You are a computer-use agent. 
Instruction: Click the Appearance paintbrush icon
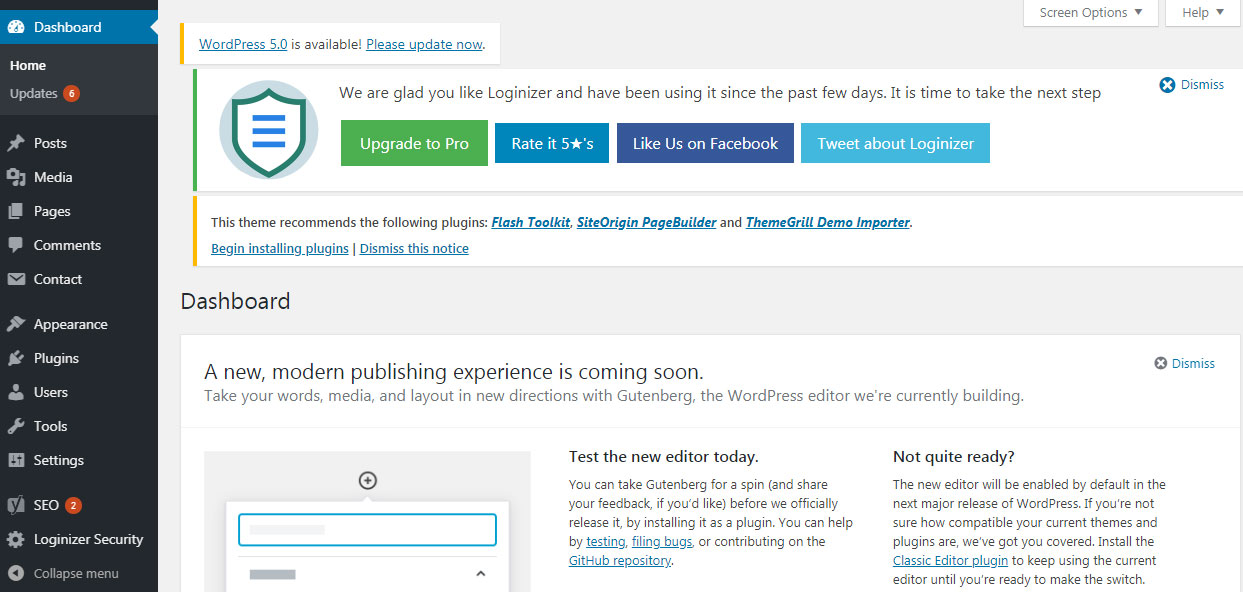click(x=16, y=324)
